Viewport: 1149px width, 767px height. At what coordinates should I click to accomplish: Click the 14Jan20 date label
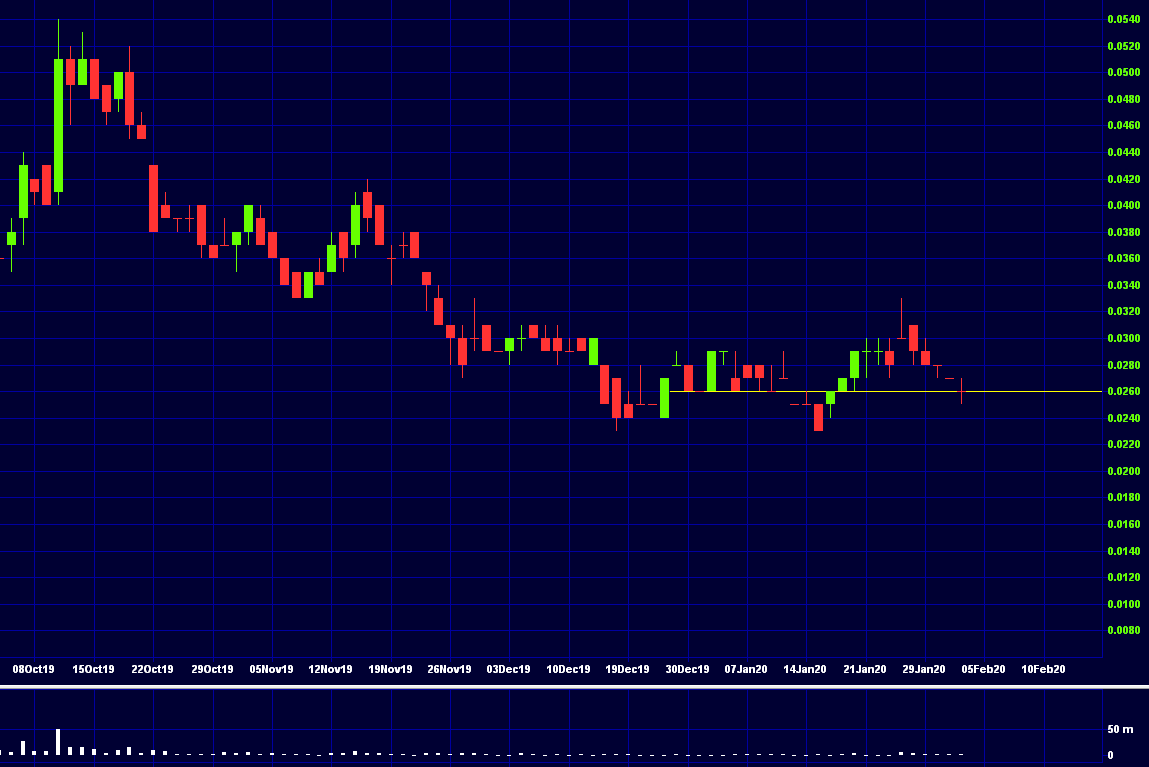point(805,670)
